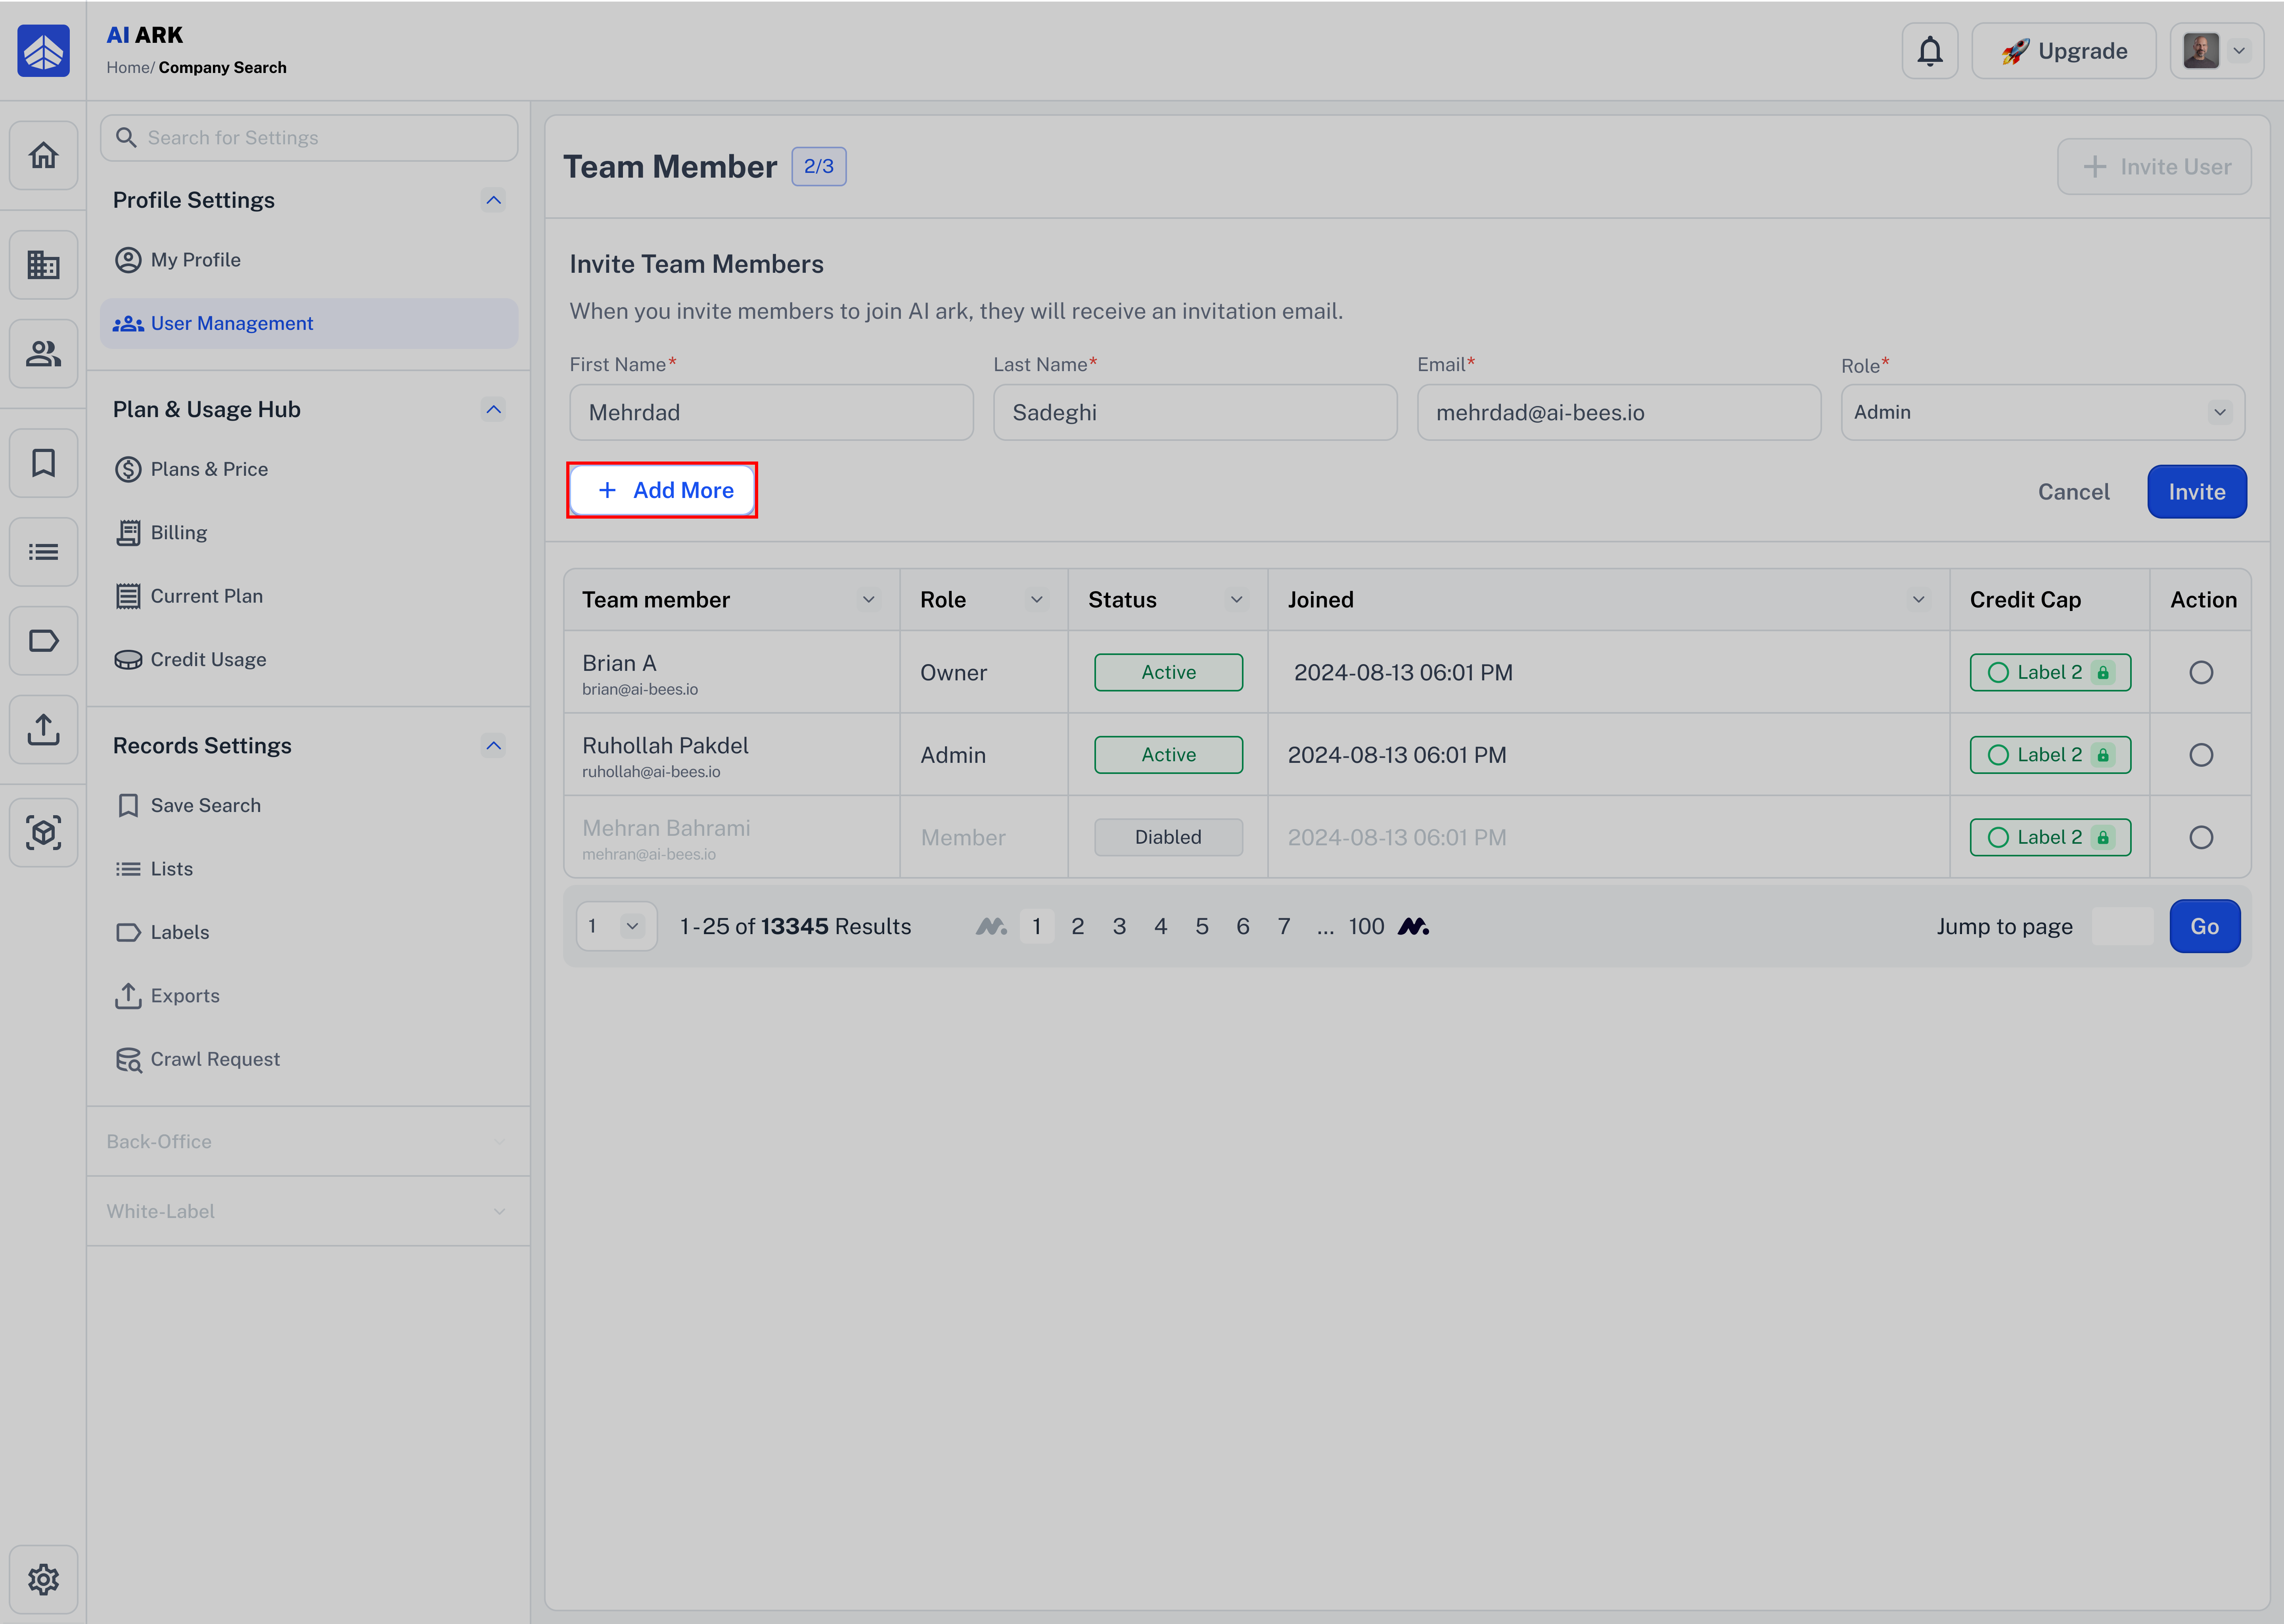Viewport: 2284px width, 1624px height.
Task: Open User Management settings
Action: point(308,324)
